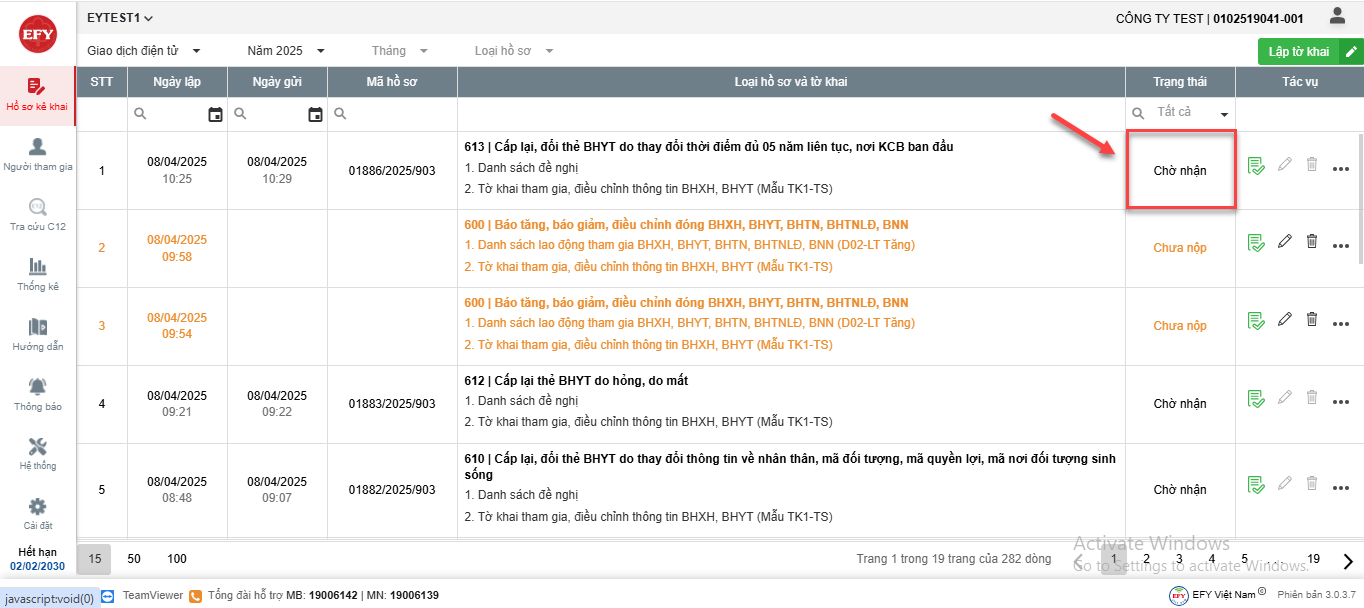1364x608 pixels.
Task: Expand the Năm 2025 year dropdown
Action: (x=287, y=51)
